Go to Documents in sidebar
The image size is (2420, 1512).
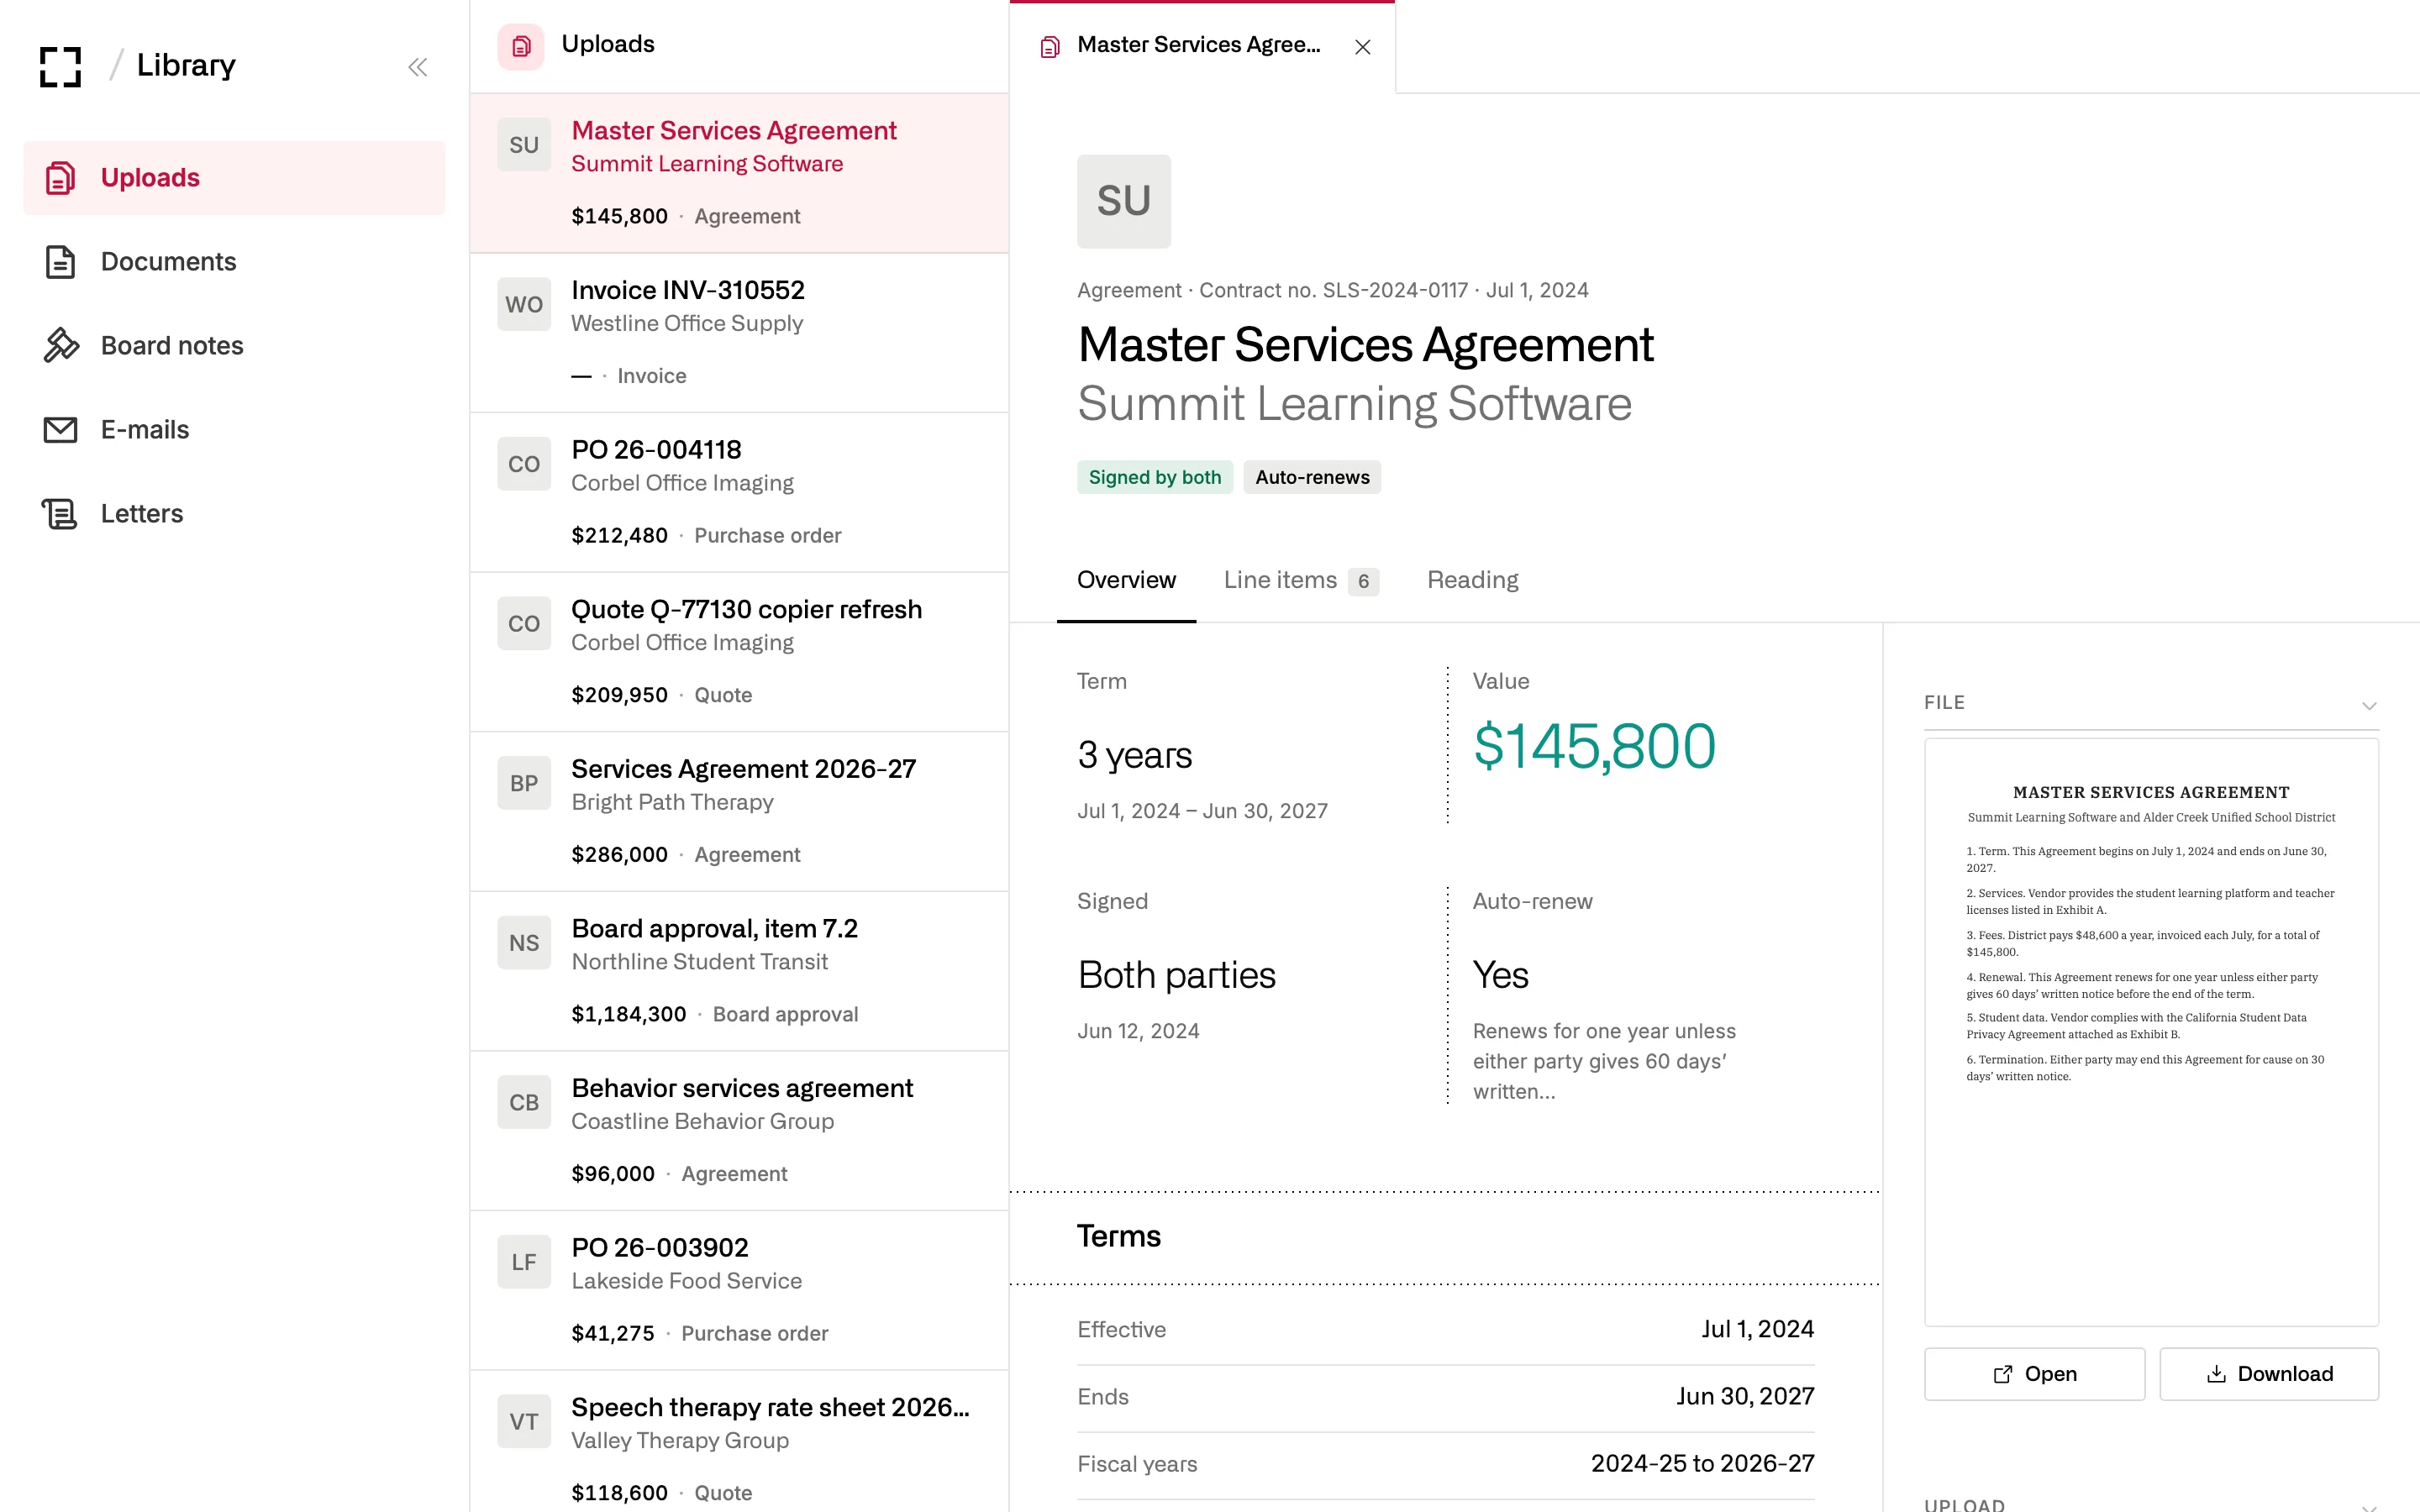(234, 262)
